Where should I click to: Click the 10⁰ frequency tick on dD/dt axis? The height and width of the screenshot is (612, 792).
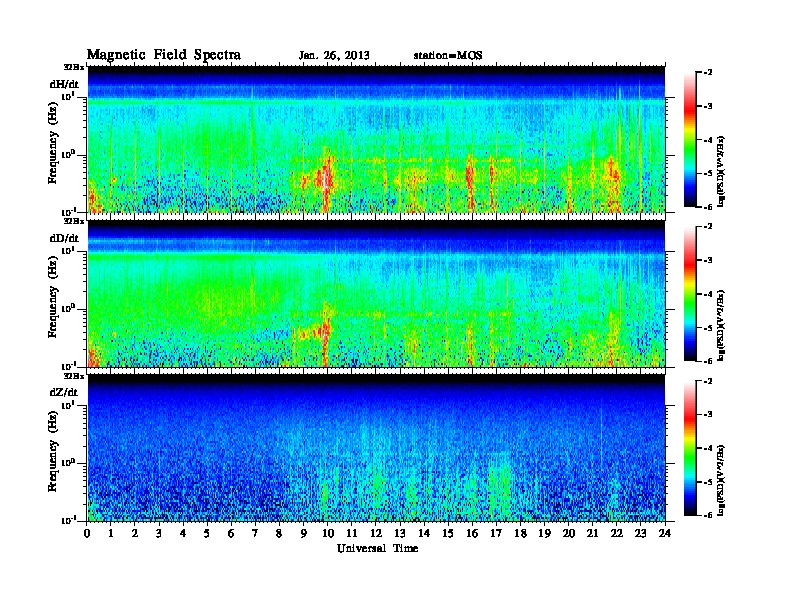coord(68,308)
